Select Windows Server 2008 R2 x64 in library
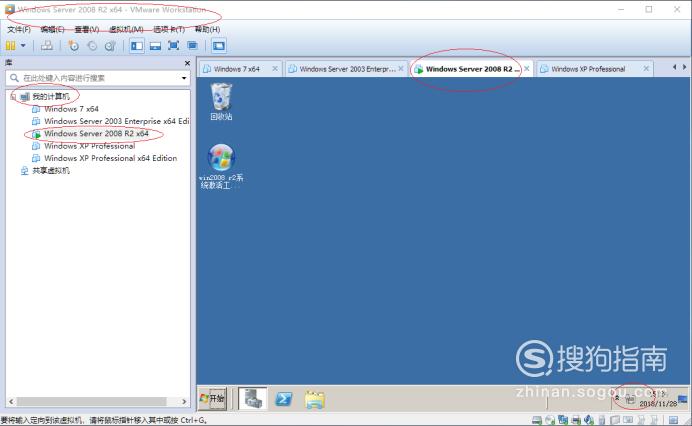Screen dimensions: 692x426 [96, 133]
